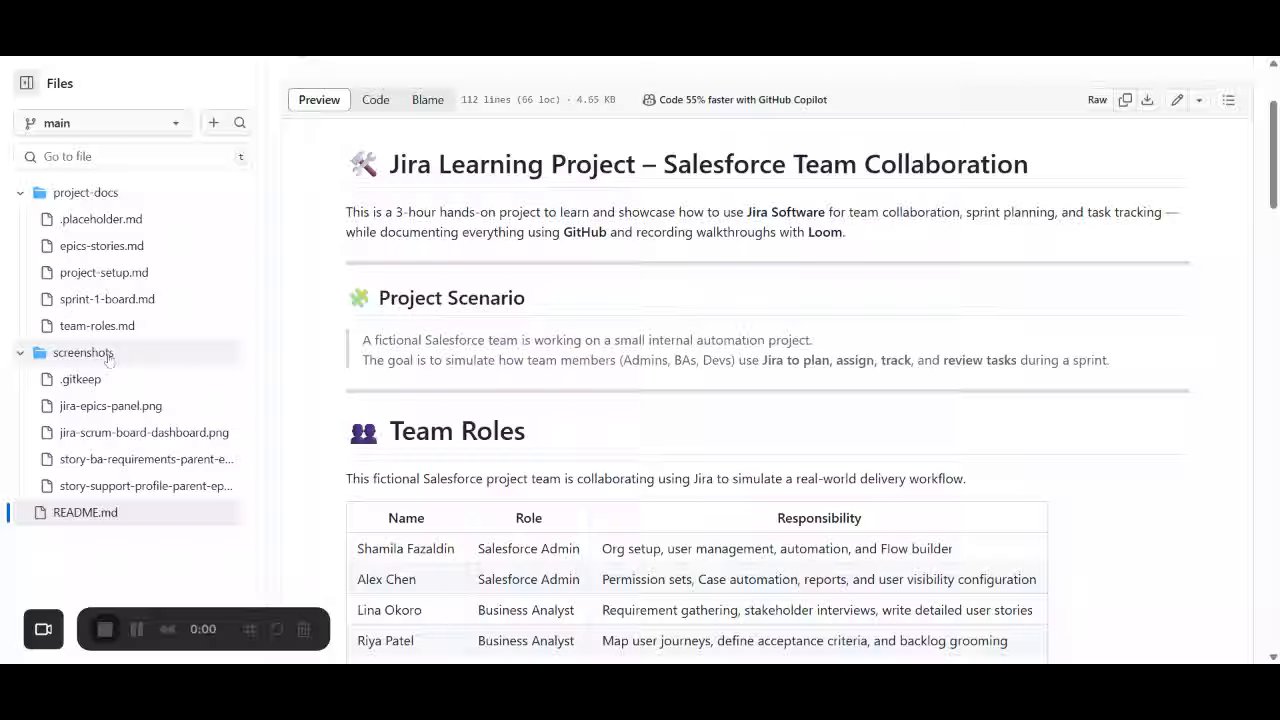1280x720 pixels.
Task: Click file icon next to README.md
Action: pyautogui.click(x=40, y=513)
